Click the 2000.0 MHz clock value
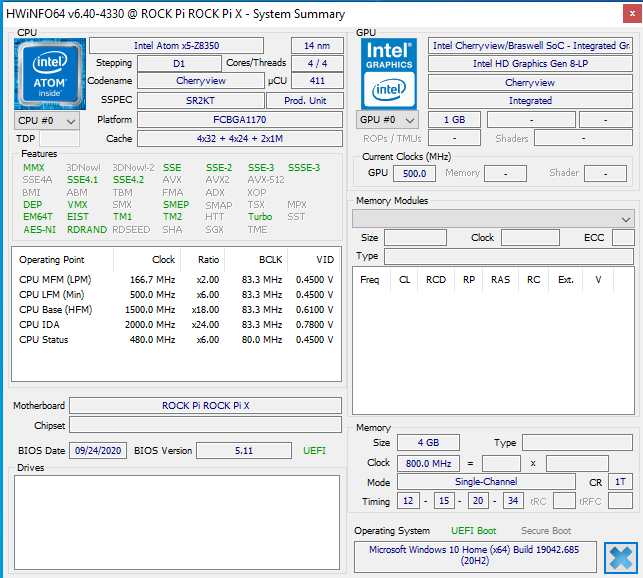Screen dimensions: 643x578 tap(150, 325)
